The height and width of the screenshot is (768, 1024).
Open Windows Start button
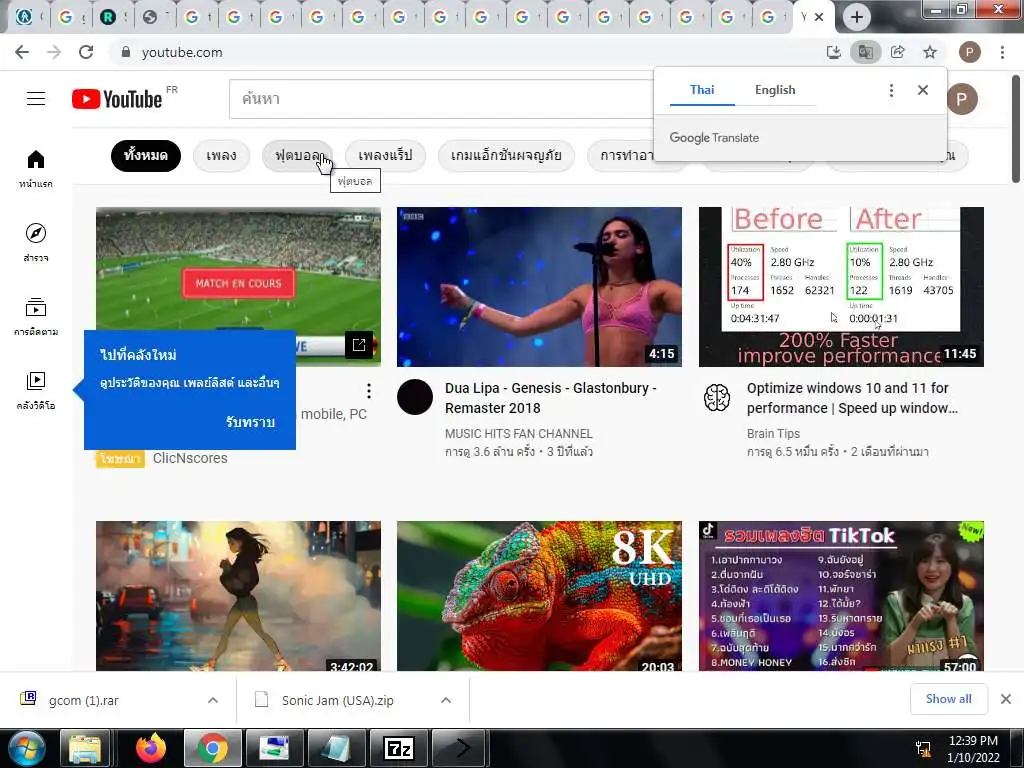tap(26, 748)
